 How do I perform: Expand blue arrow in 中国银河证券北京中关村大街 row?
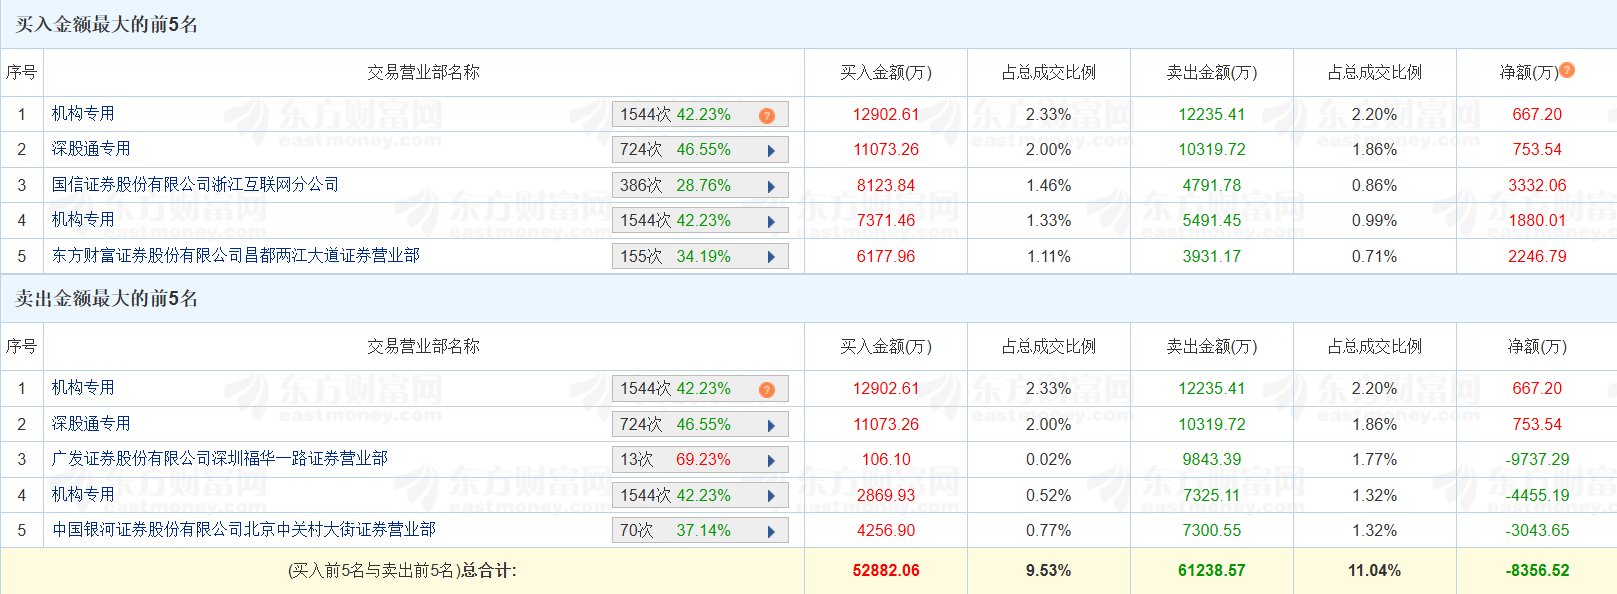coord(771,531)
